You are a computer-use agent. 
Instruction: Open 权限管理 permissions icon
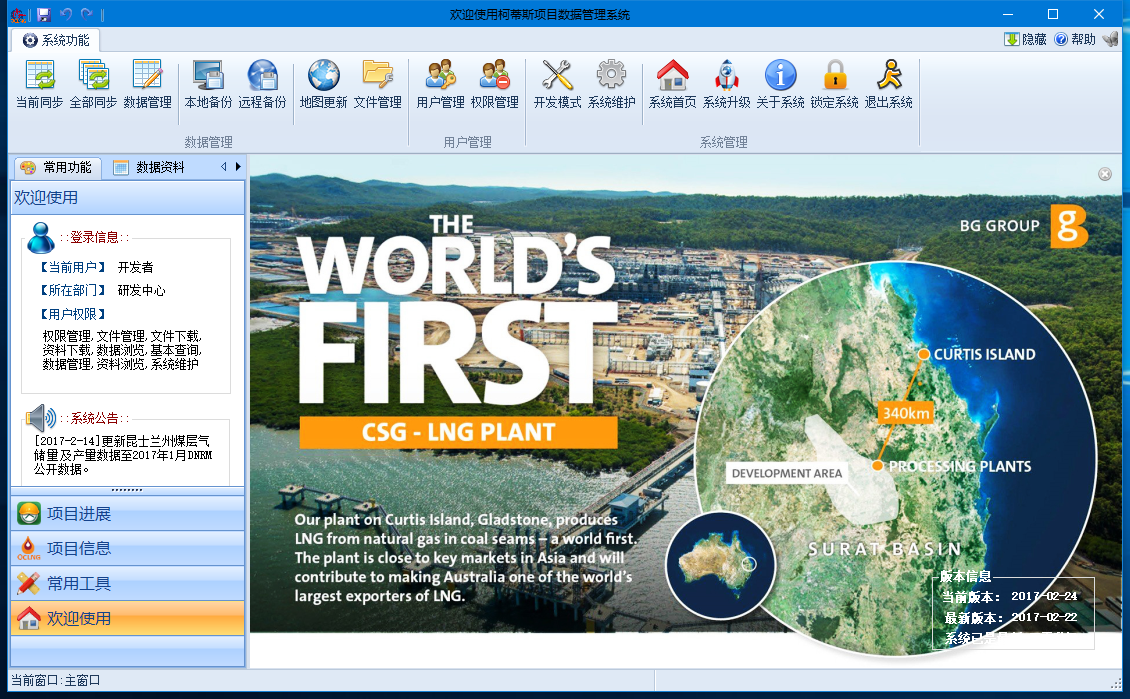click(x=494, y=84)
